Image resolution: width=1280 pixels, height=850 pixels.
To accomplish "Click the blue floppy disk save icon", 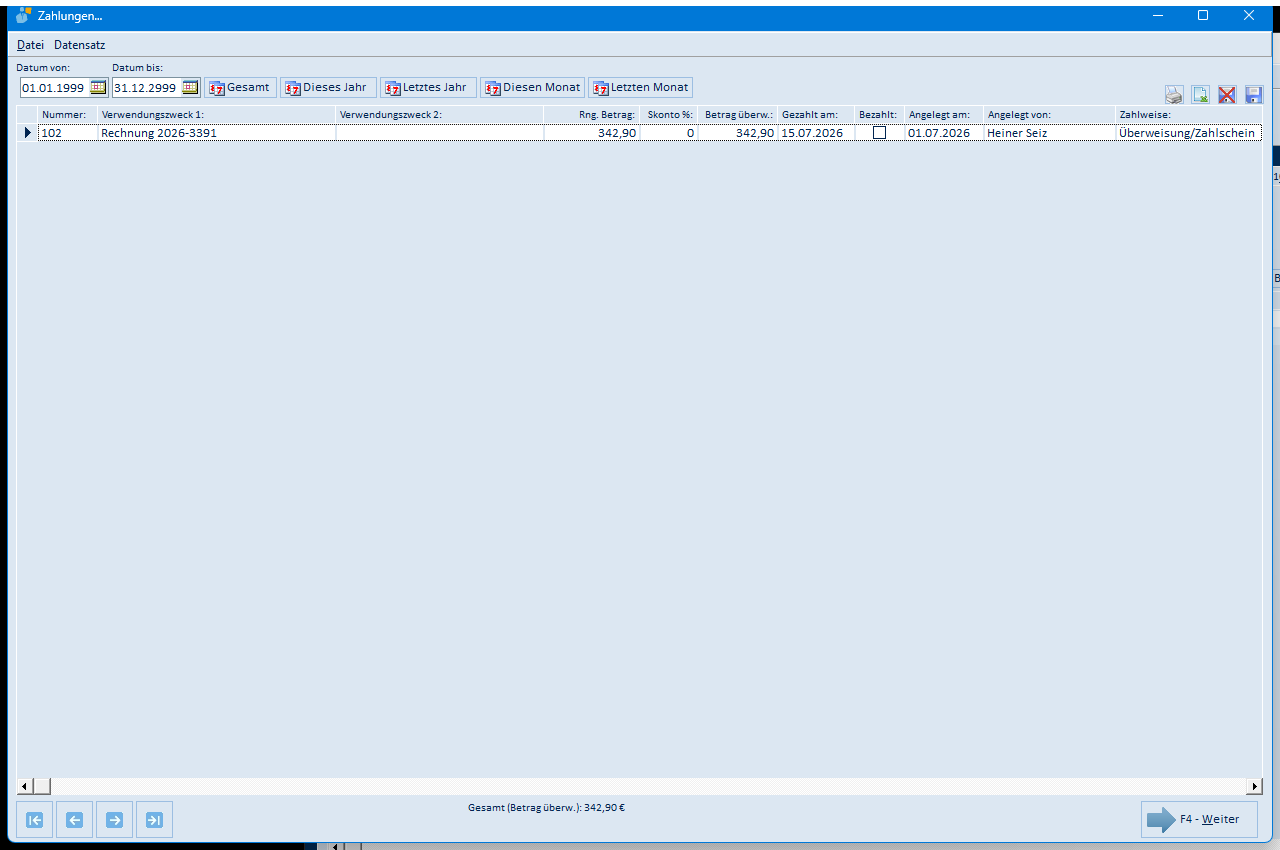I will 1254,95.
